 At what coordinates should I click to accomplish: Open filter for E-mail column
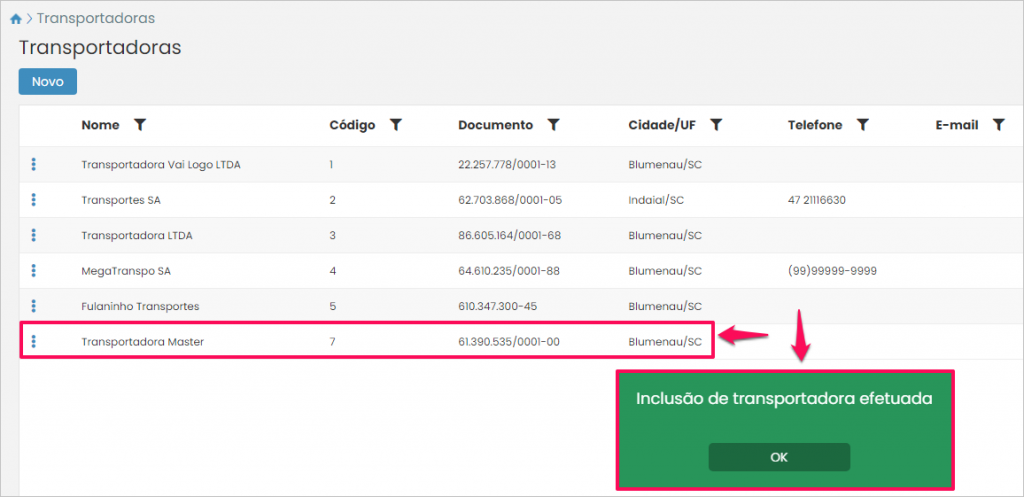(x=998, y=125)
